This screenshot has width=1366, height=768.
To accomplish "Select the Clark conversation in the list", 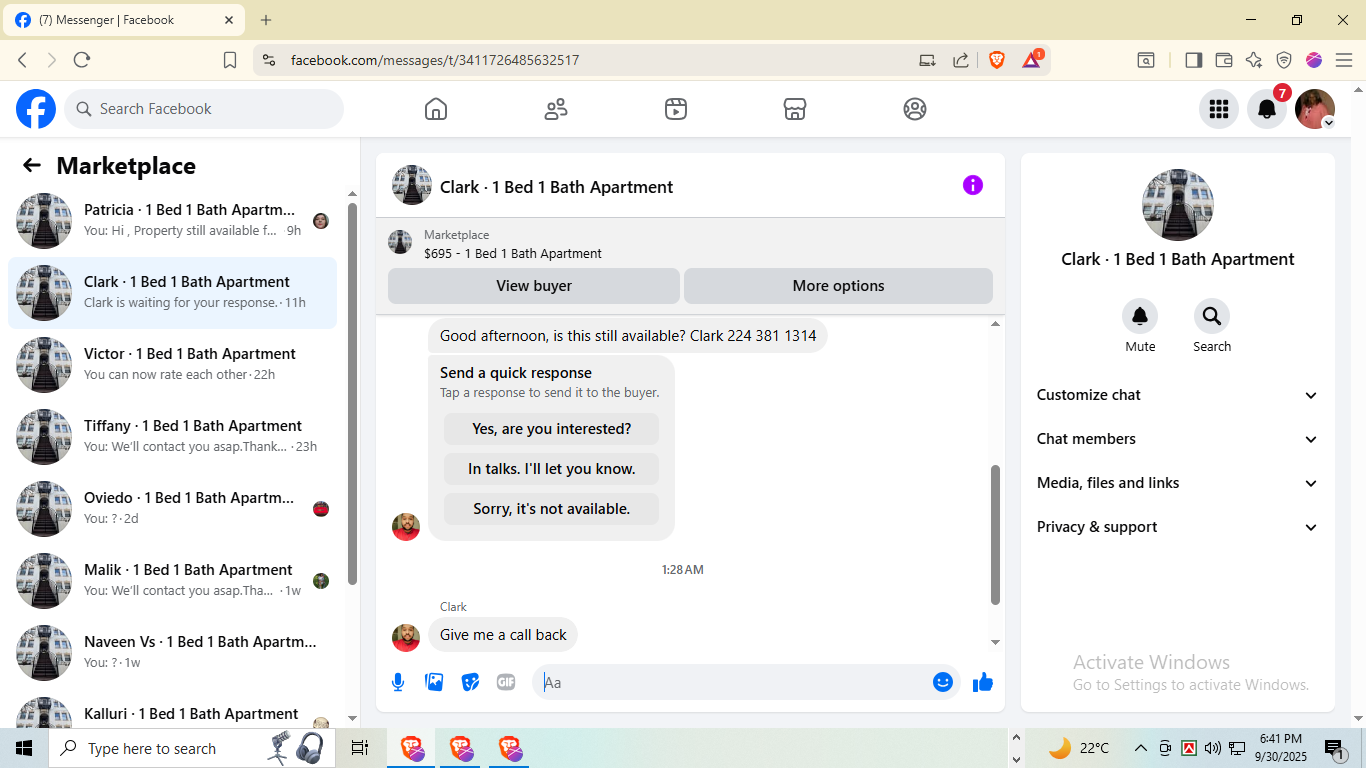I will pos(172,293).
